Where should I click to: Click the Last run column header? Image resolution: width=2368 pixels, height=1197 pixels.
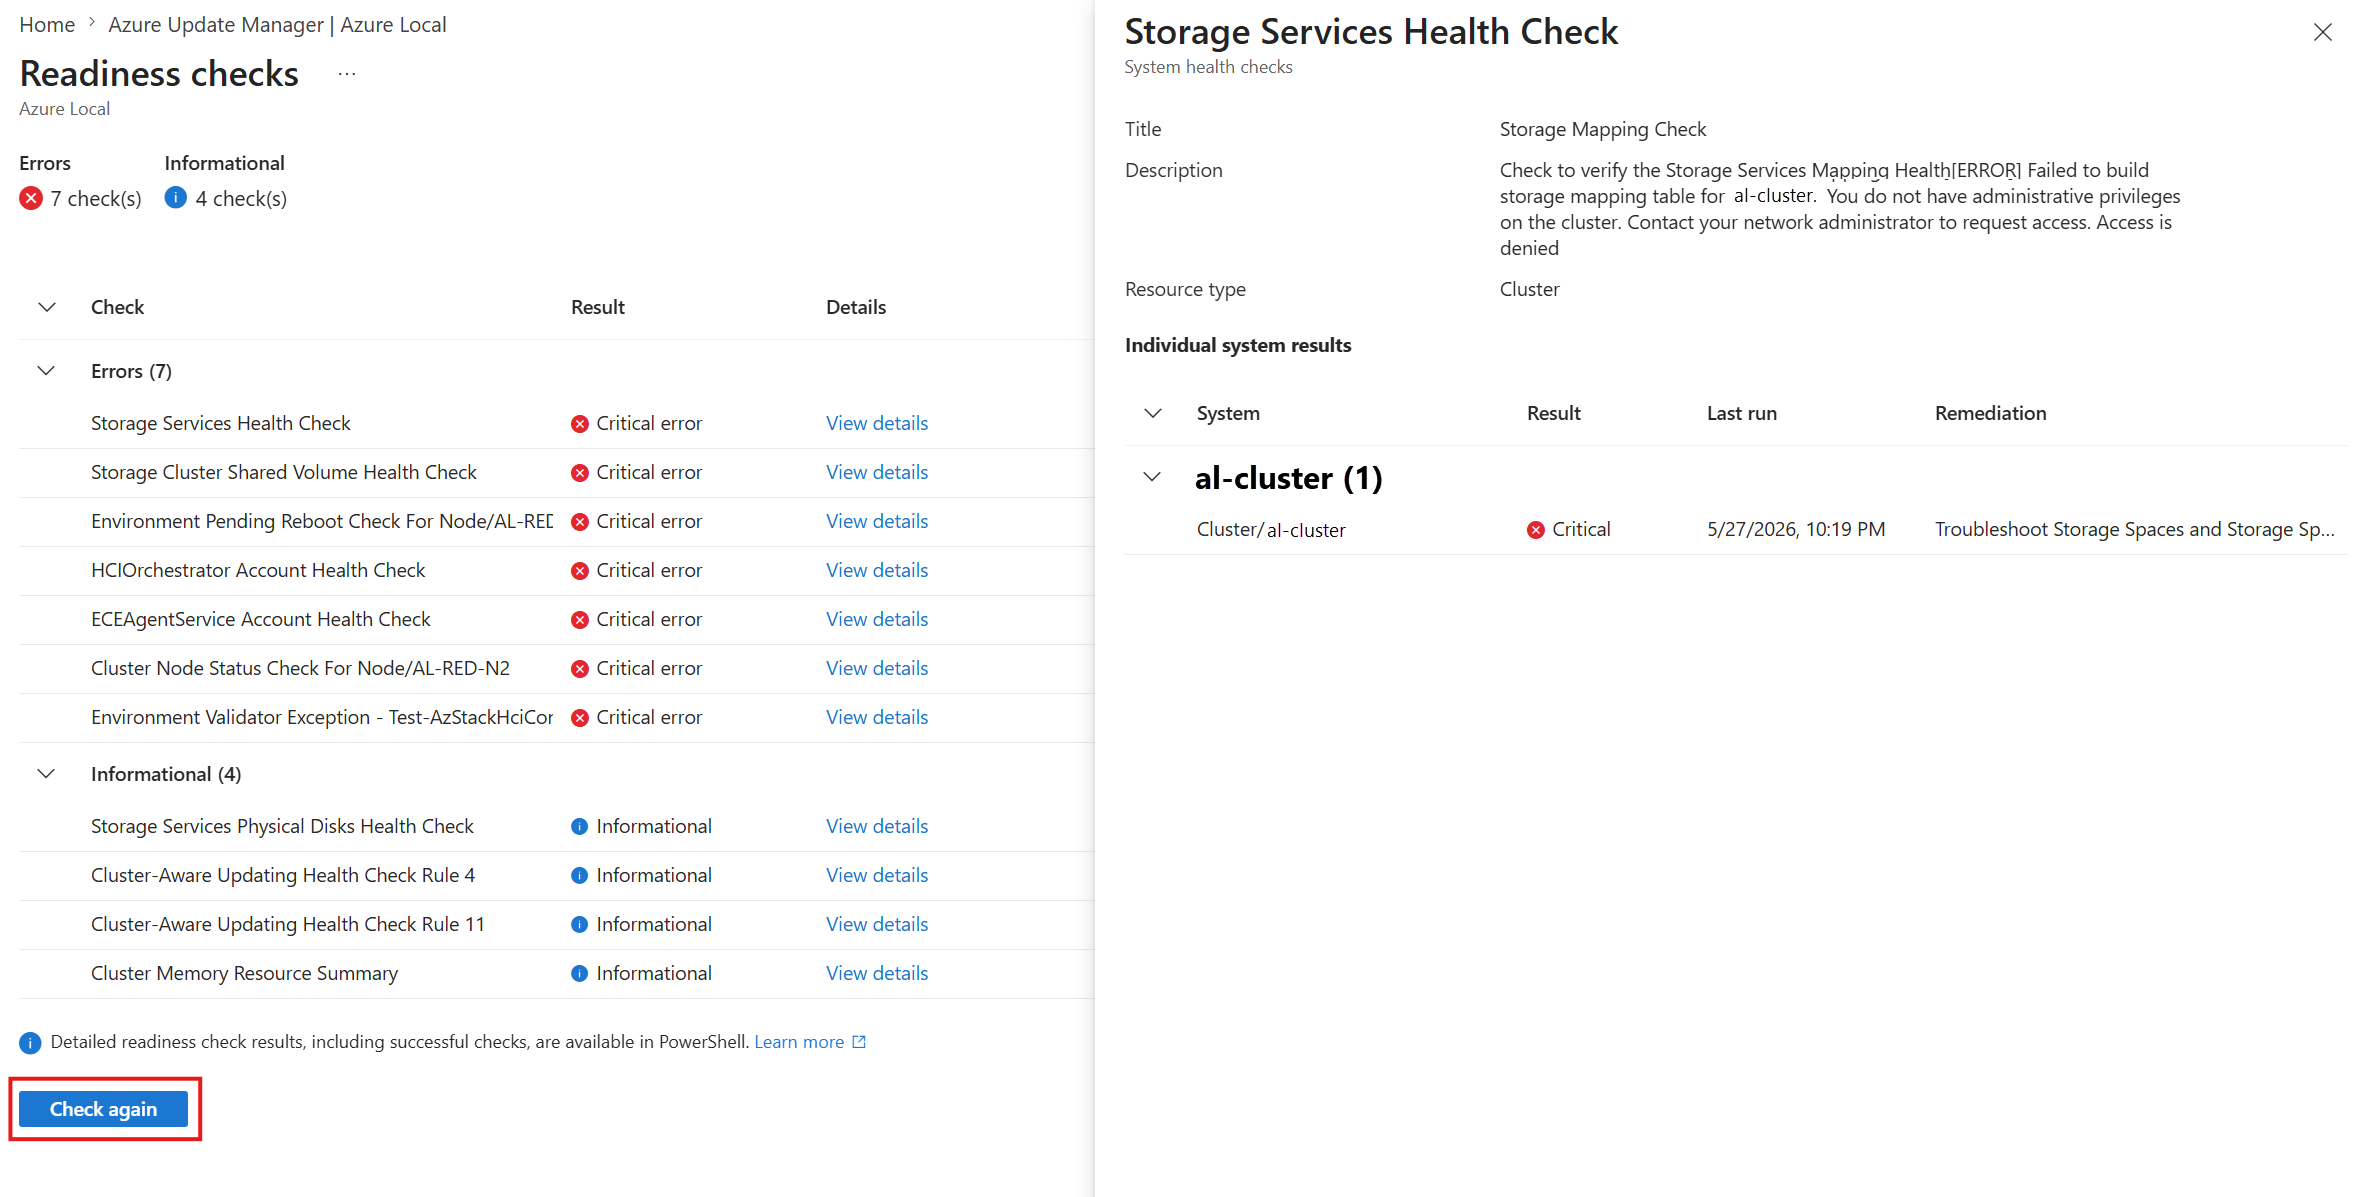1742,413
